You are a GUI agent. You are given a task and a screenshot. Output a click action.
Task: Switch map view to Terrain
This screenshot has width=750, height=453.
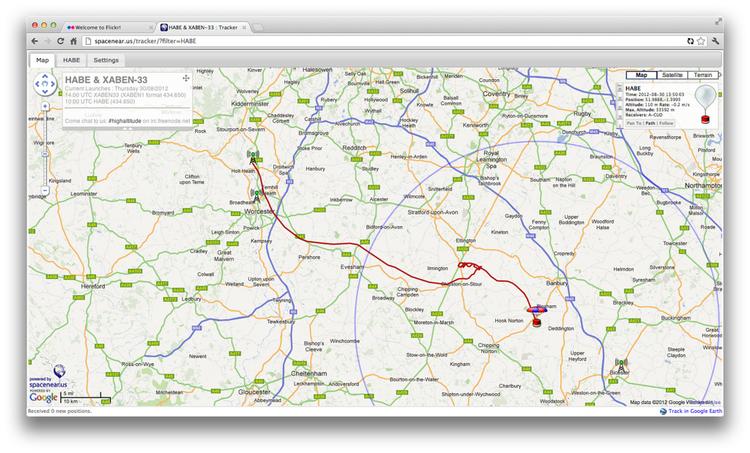703,75
